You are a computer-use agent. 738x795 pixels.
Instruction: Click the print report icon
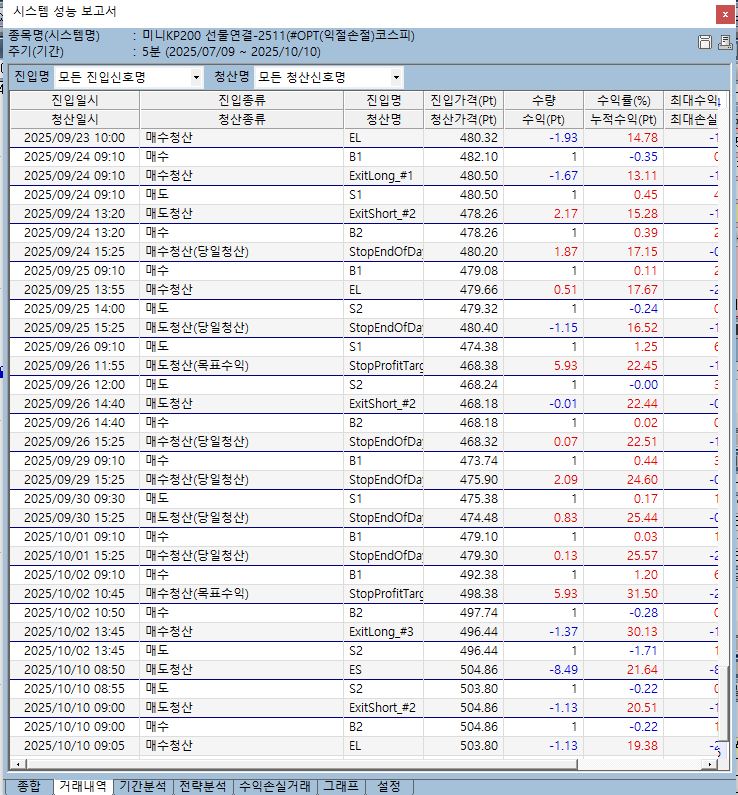(x=724, y=42)
